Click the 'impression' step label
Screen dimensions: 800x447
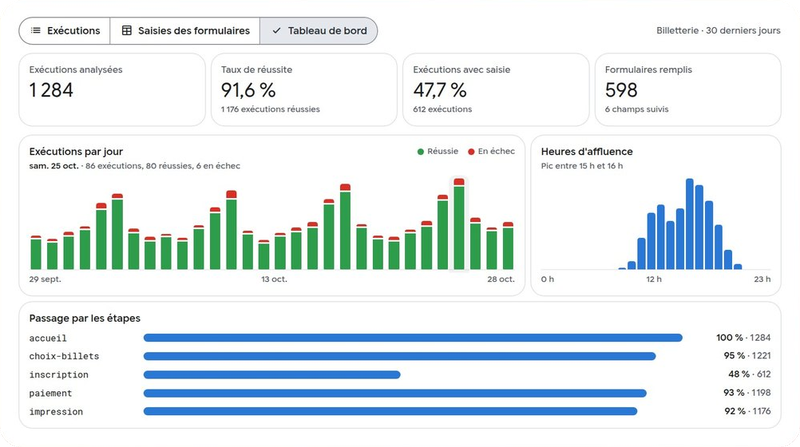(56, 412)
